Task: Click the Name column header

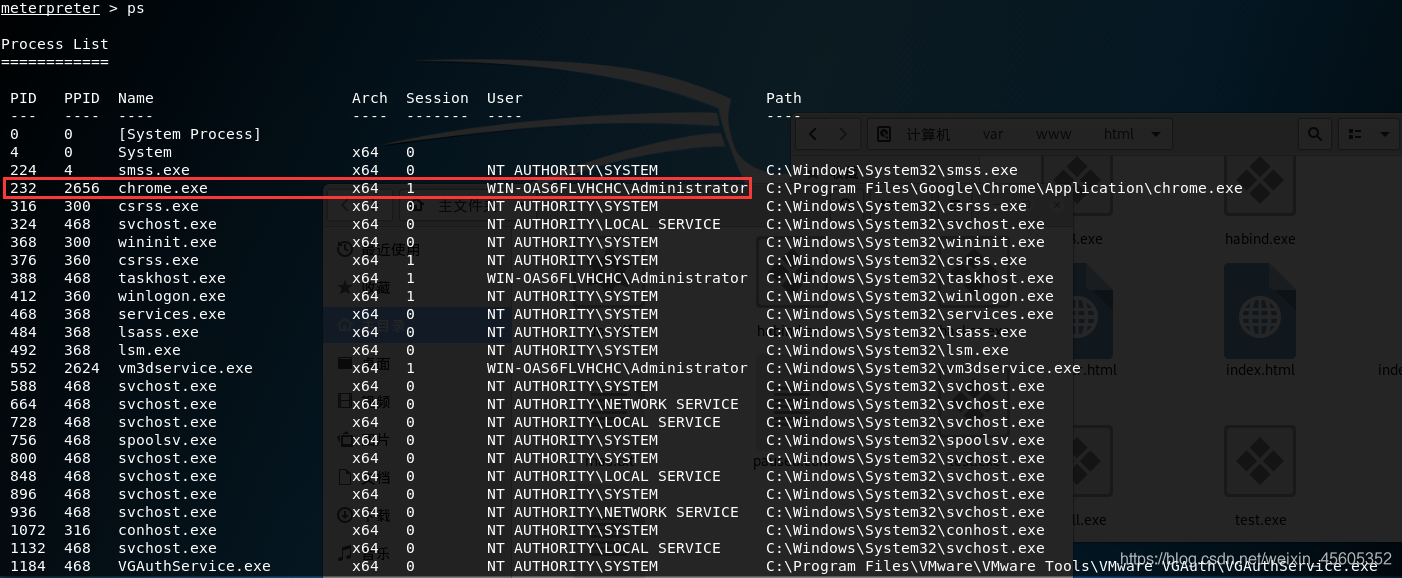Action: 136,98
